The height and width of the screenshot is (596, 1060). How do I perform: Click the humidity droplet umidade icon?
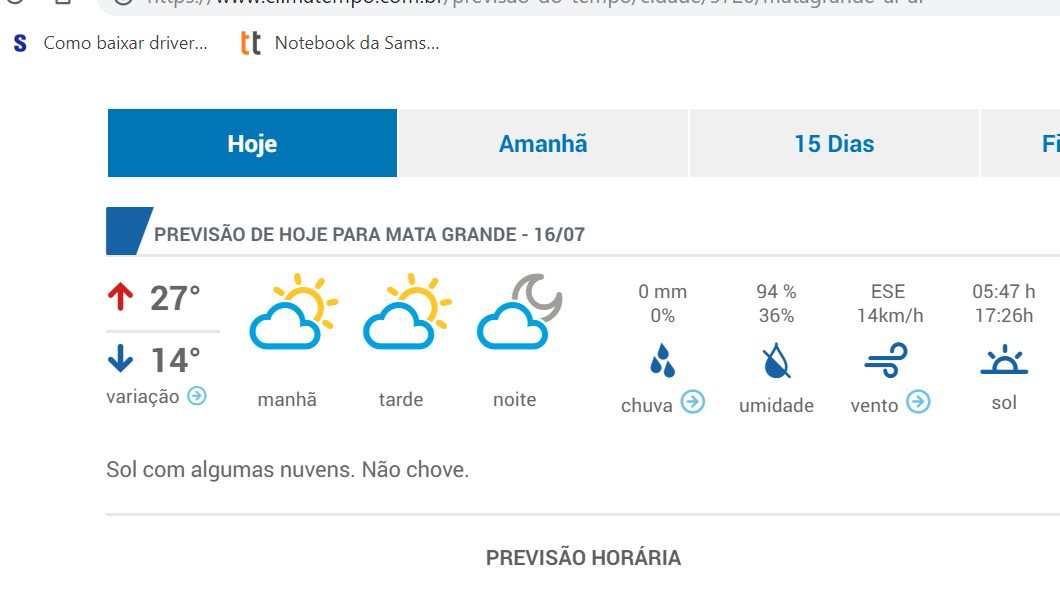pos(776,360)
